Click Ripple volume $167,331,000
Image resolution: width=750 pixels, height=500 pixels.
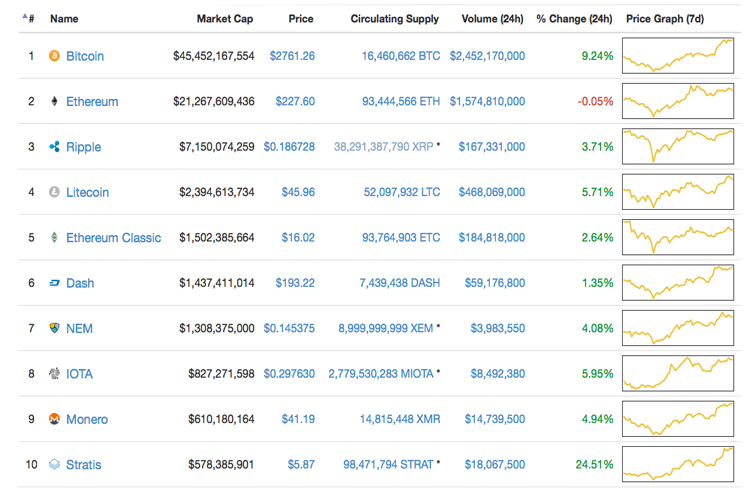coord(492,147)
